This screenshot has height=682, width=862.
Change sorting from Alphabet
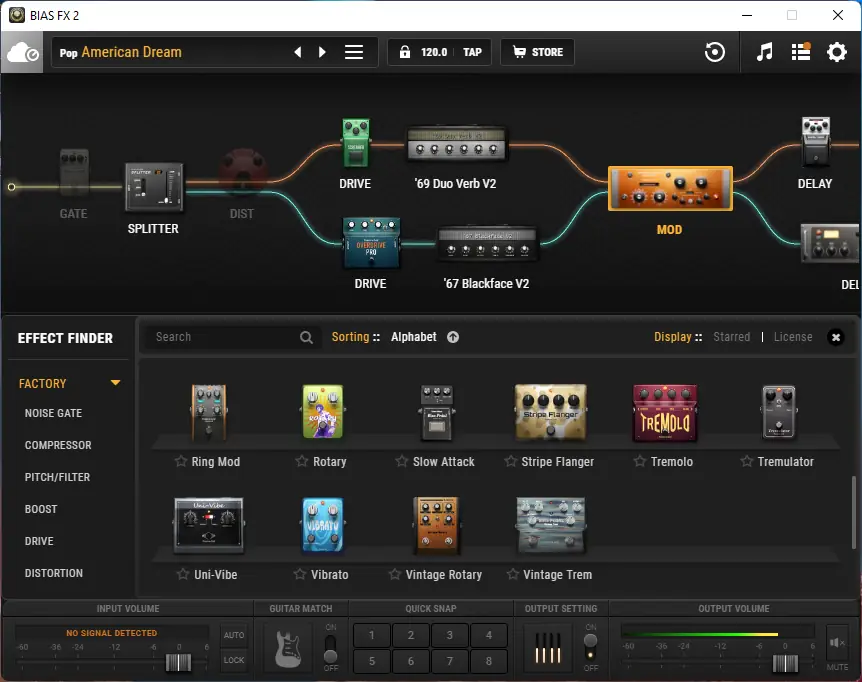(413, 337)
